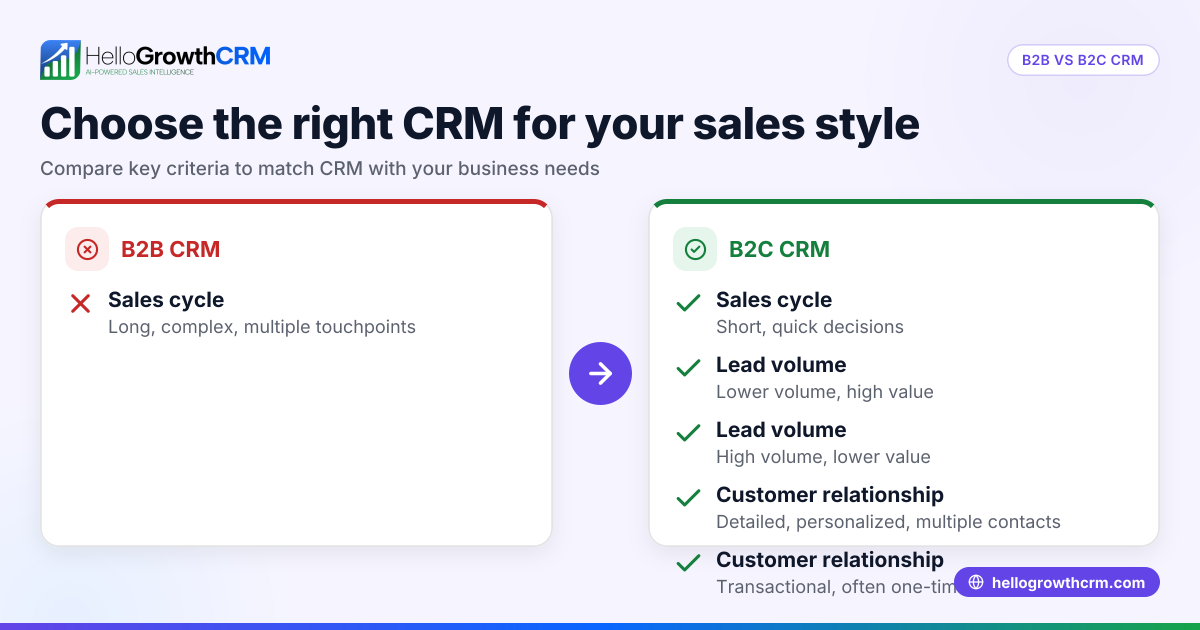Click the checkmark beside Short, quick decisions
Screen dimensions: 1200x630
[688, 303]
